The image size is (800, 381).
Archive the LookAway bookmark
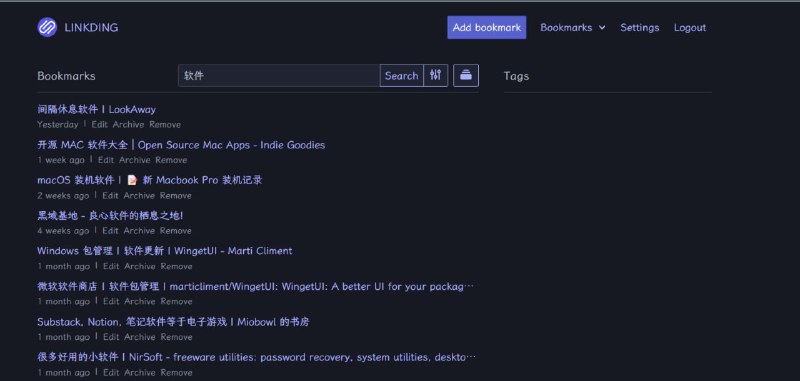(x=129, y=124)
